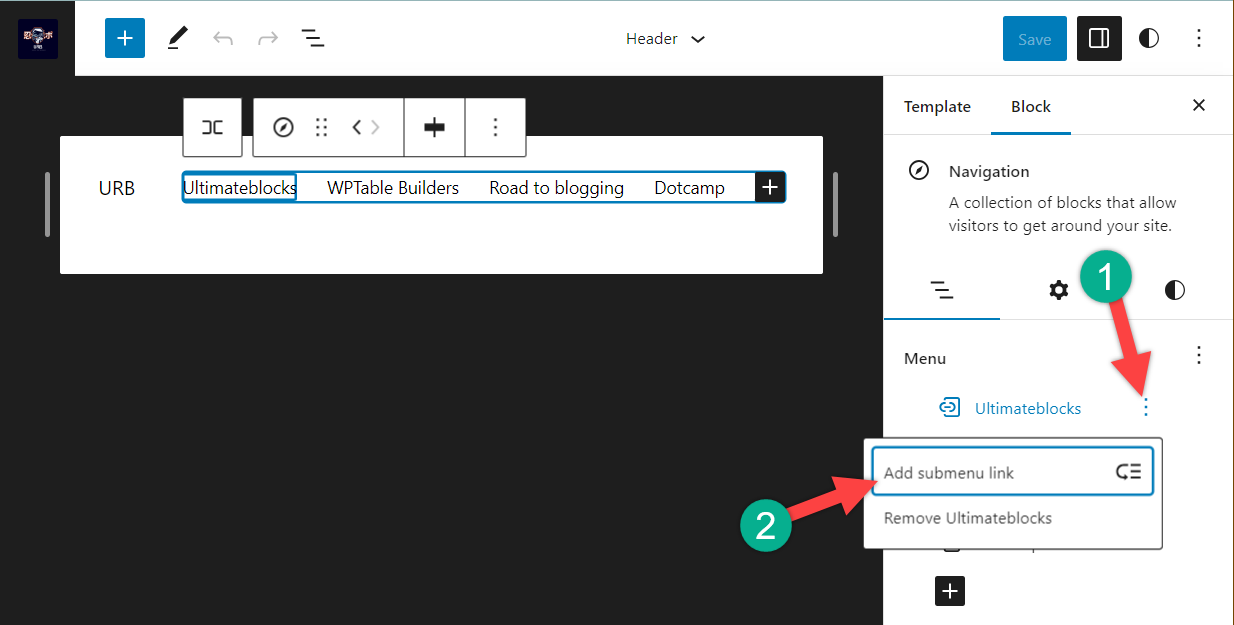
Task: Switch to the Block tab
Action: [x=1031, y=106]
